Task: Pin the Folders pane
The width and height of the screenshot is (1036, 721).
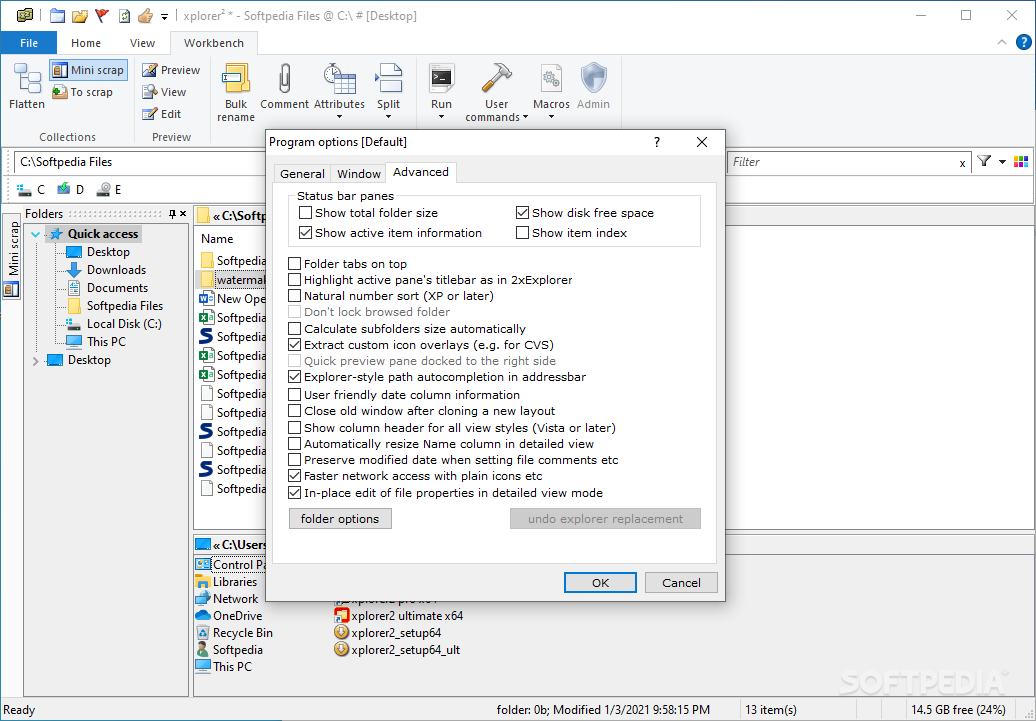Action: [172, 213]
